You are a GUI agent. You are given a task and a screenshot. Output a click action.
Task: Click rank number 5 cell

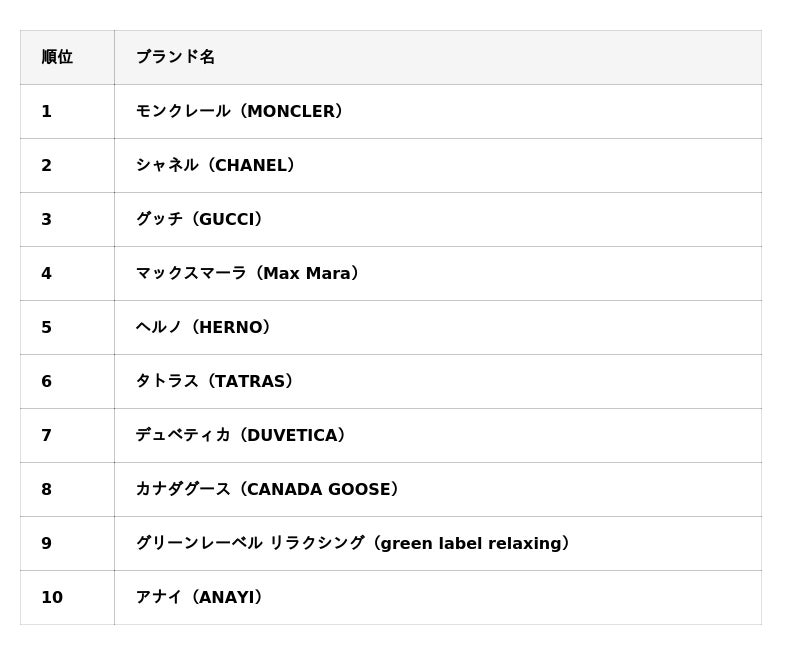(47, 327)
